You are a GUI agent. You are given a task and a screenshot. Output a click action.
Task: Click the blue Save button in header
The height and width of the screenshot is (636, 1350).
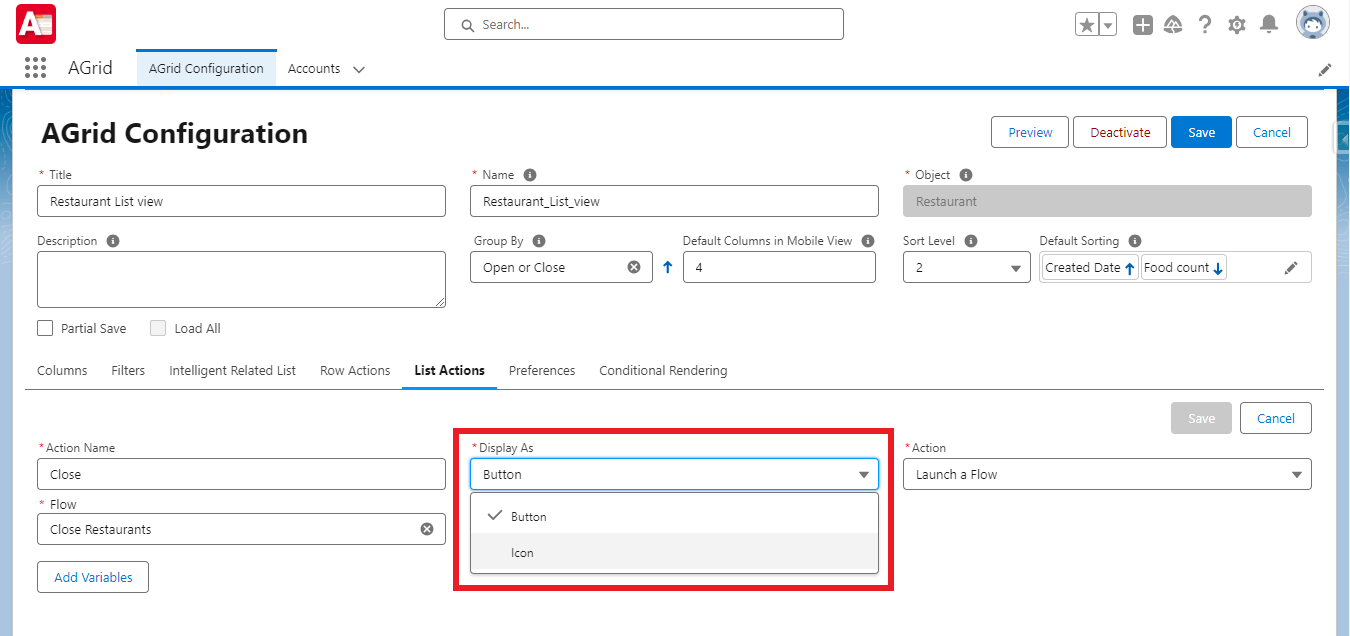[1202, 132]
